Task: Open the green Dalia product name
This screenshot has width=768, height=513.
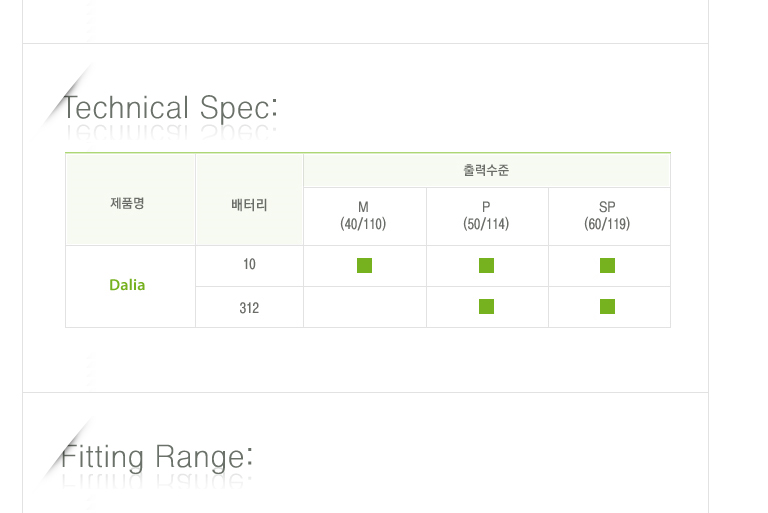Action: click(127, 285)
